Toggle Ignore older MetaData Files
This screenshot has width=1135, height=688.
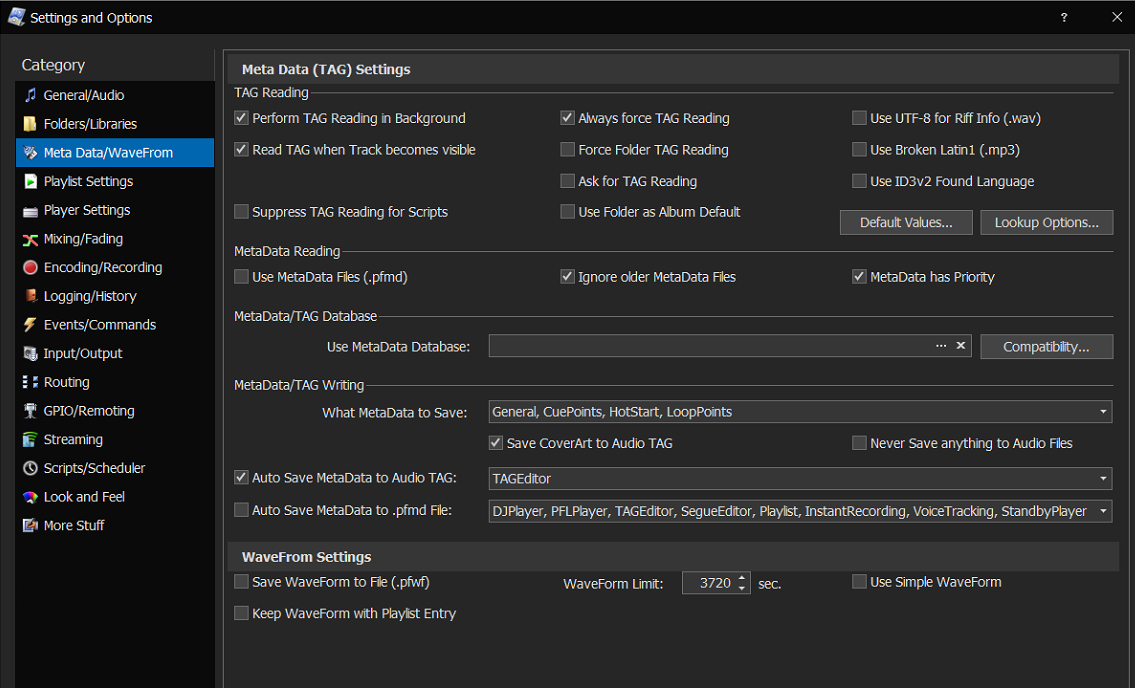pos(568,277)
